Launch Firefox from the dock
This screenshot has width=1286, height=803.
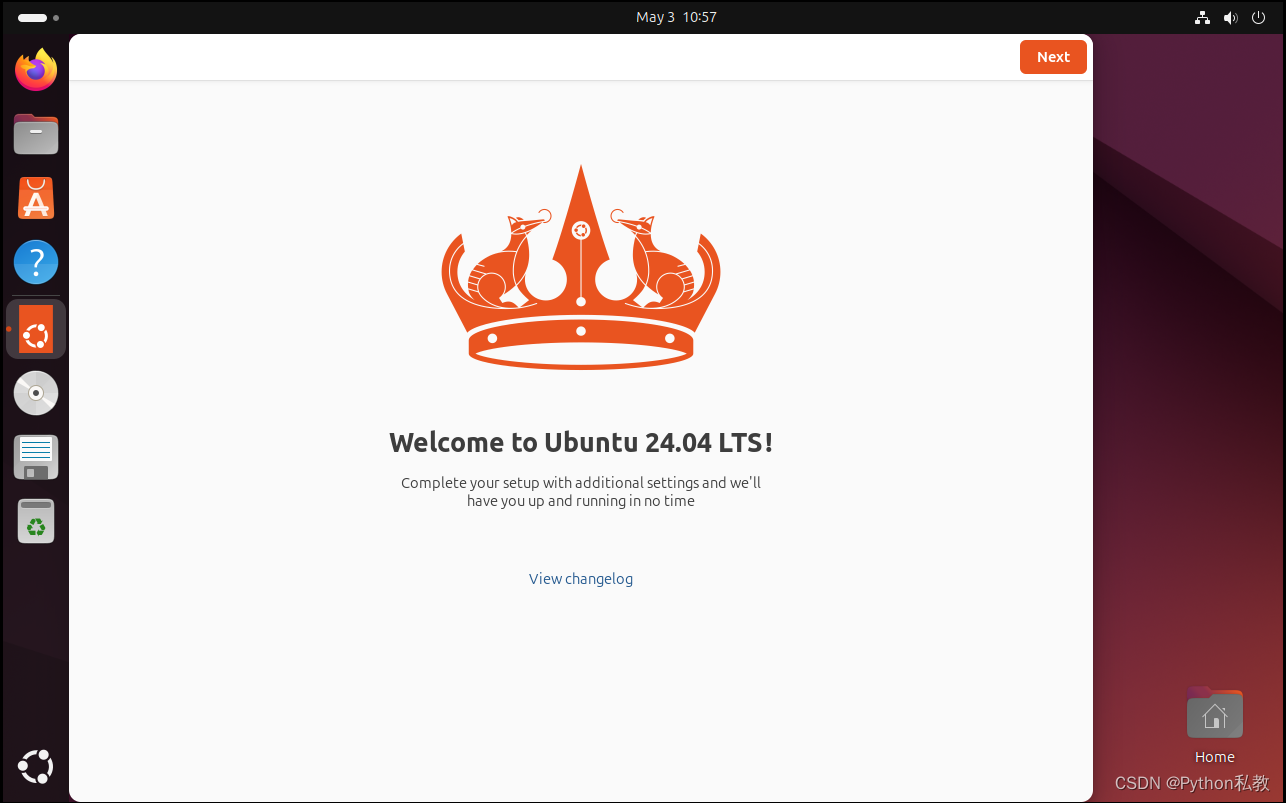click(x=36, y=70)
